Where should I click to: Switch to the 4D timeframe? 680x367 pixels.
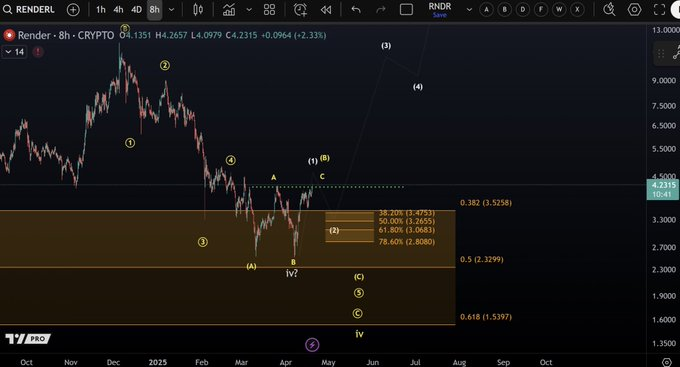(x=136, y=10)
